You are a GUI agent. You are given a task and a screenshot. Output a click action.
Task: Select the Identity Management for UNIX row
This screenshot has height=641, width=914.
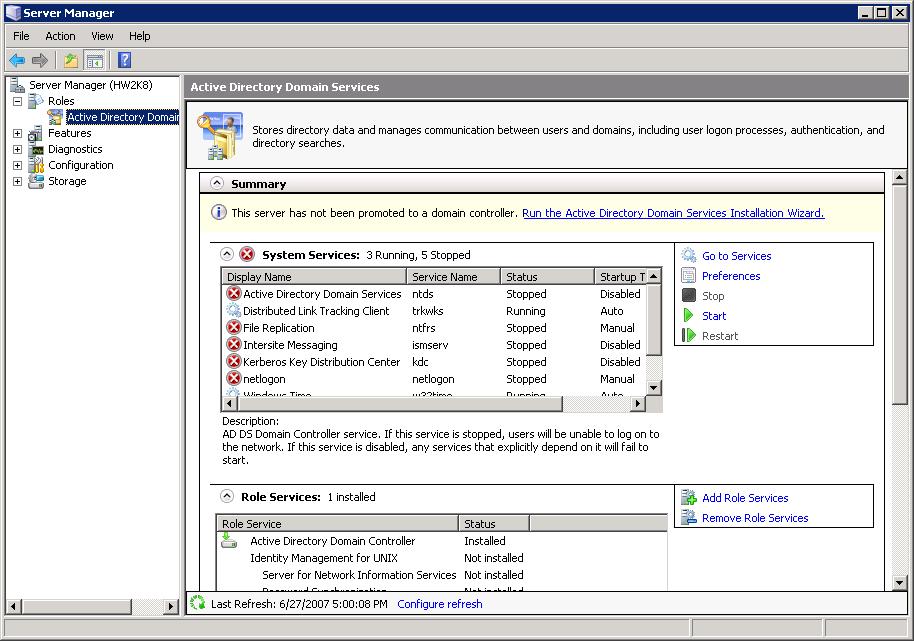[x=441, y=558]
